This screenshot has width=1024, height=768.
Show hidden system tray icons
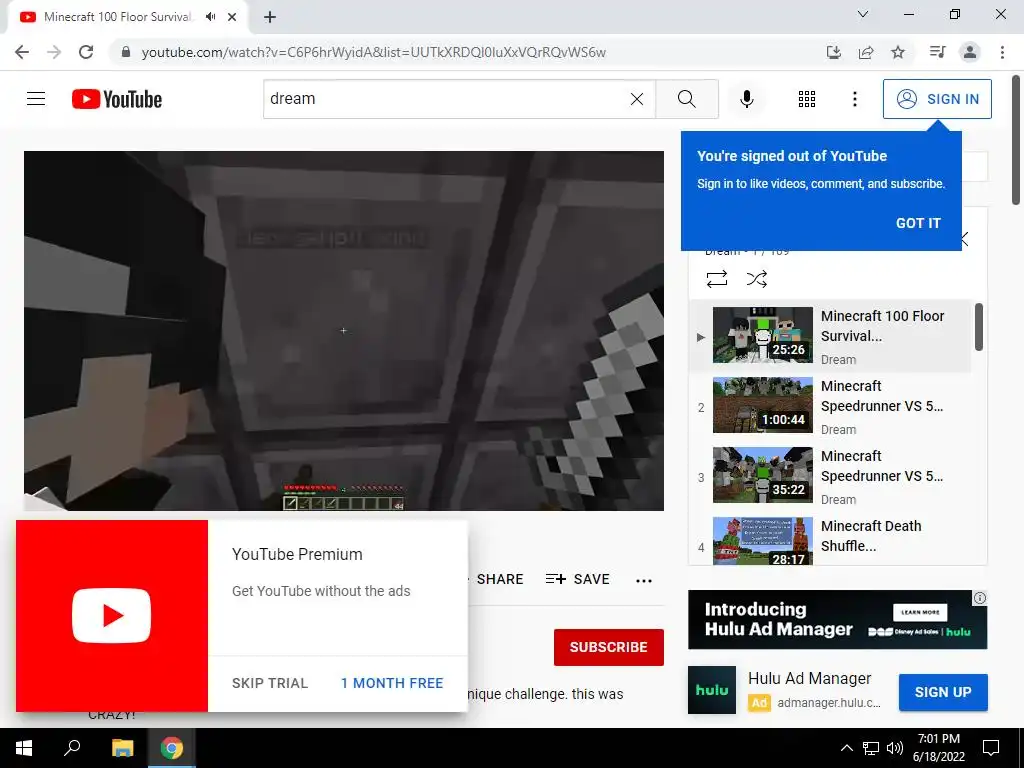pyautogui.click(x=846, y=748)
